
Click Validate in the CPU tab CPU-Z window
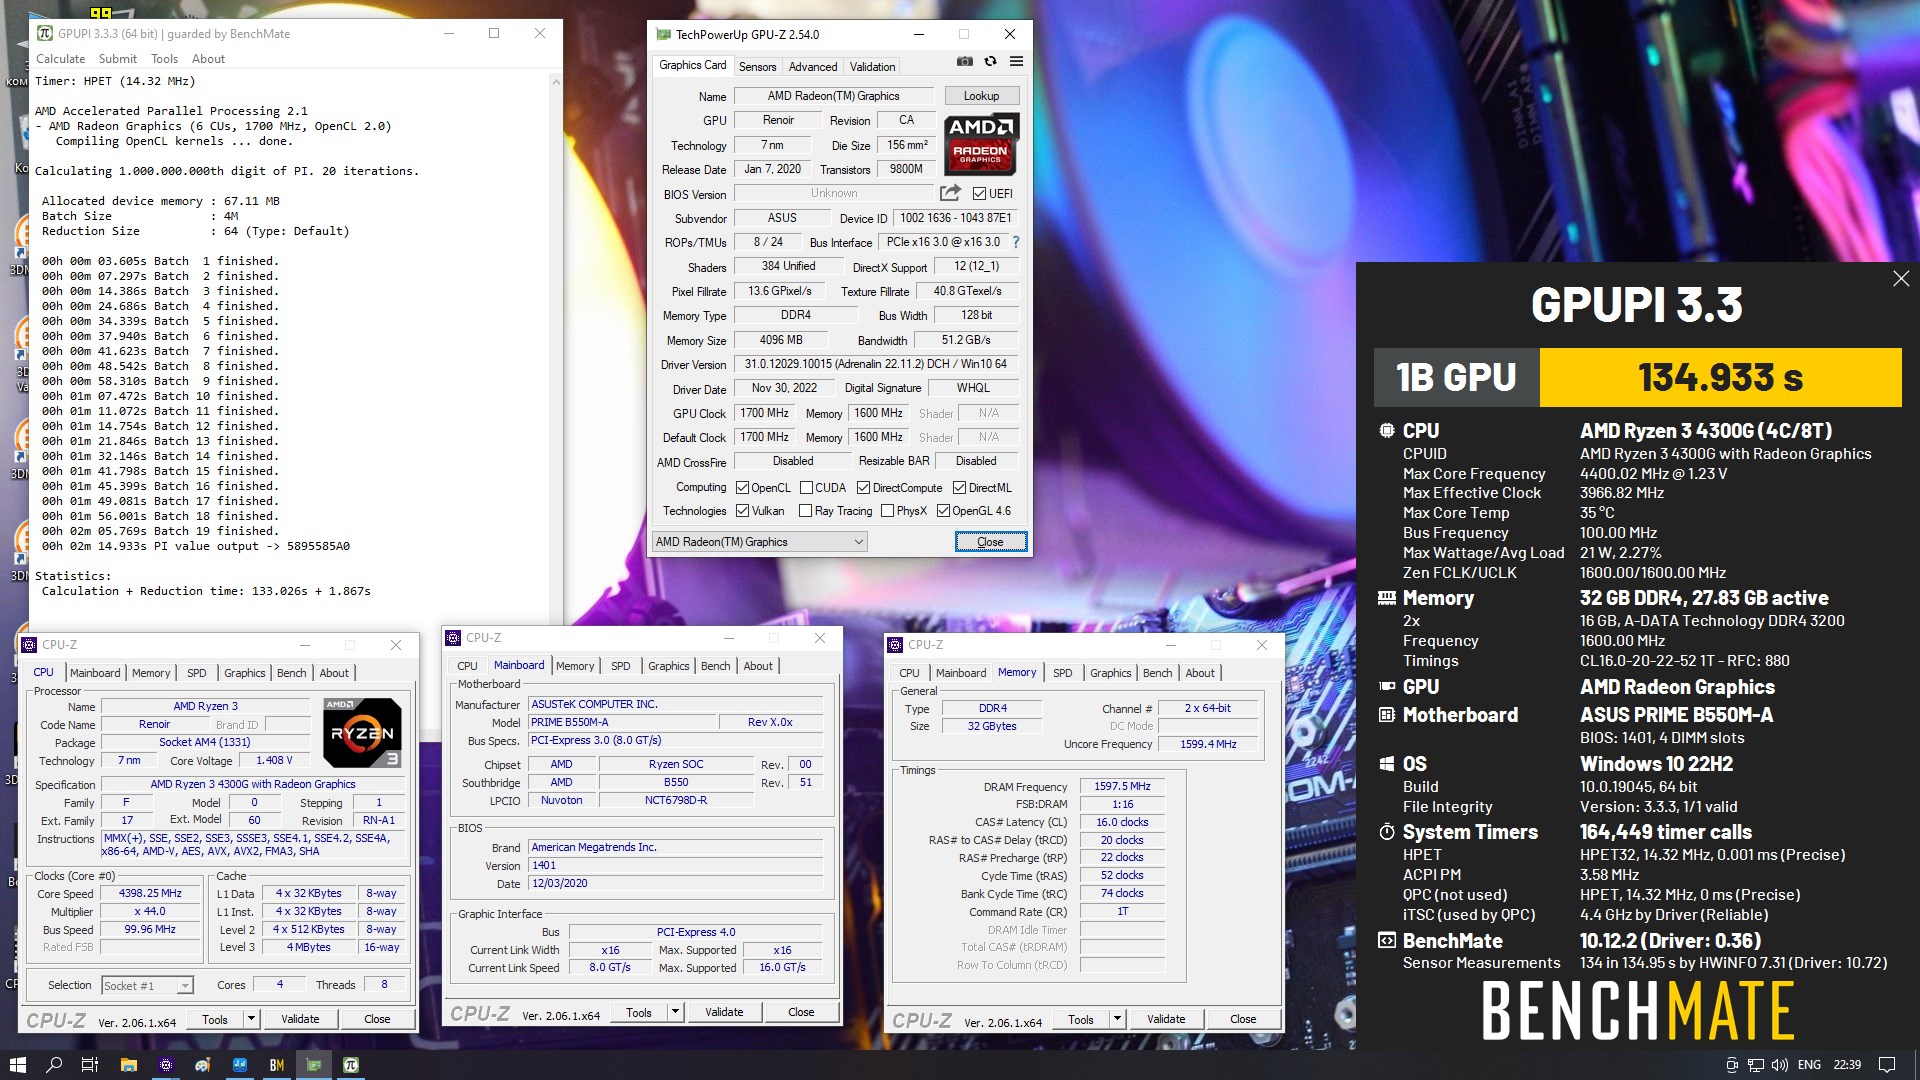[x=300, y=1019]
